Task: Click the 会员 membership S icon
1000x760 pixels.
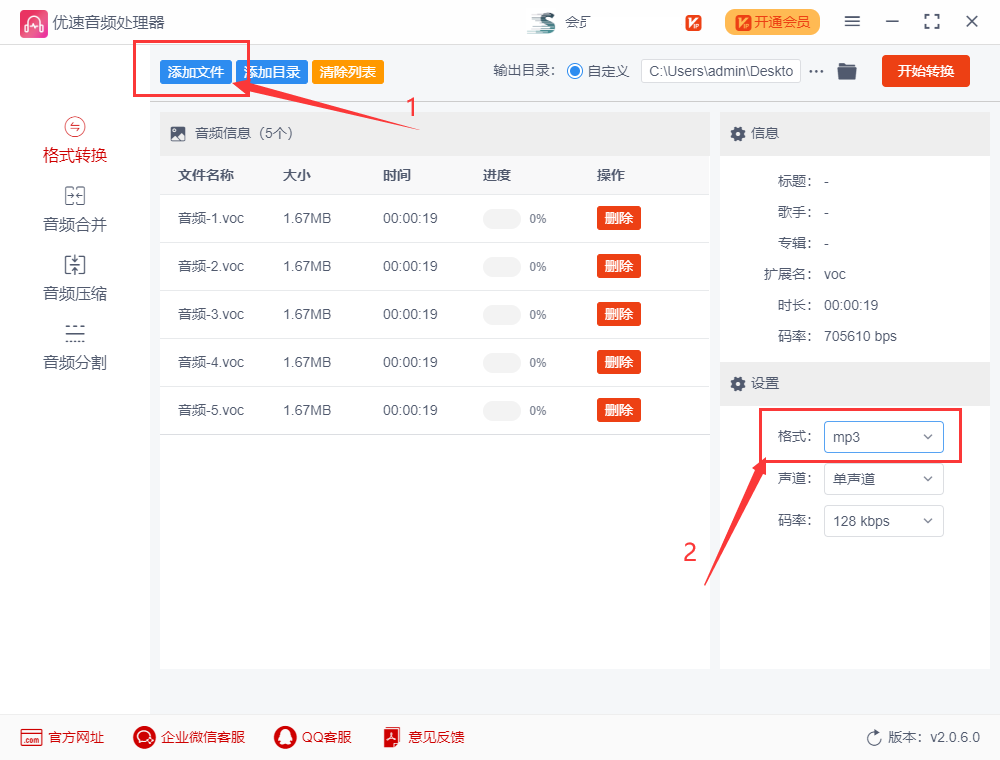Action: pos(539,20)
